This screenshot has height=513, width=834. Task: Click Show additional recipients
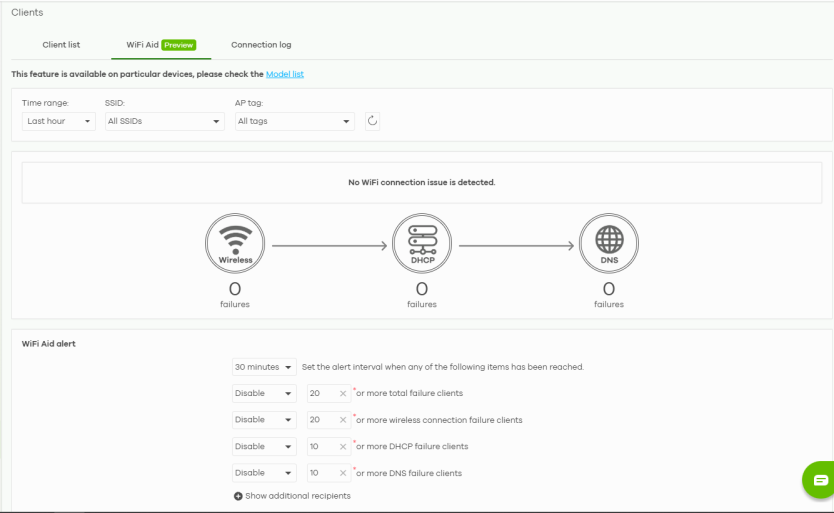[x=298, y=496]
